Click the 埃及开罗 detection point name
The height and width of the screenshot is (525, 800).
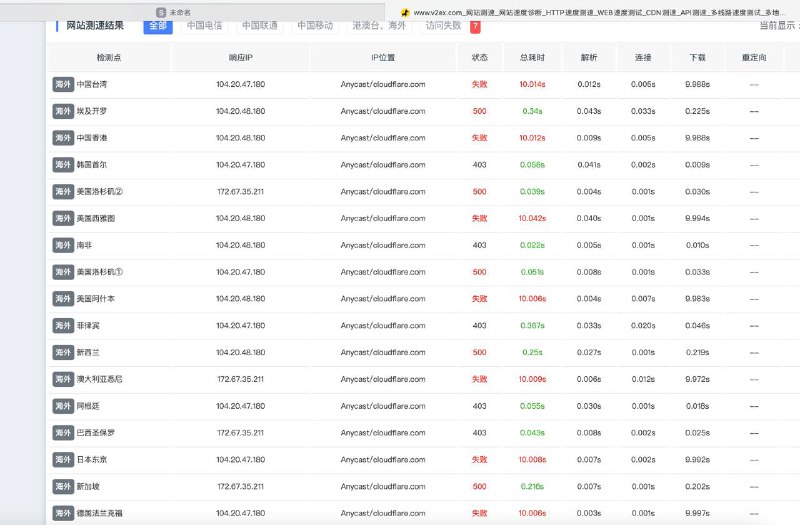92,111
